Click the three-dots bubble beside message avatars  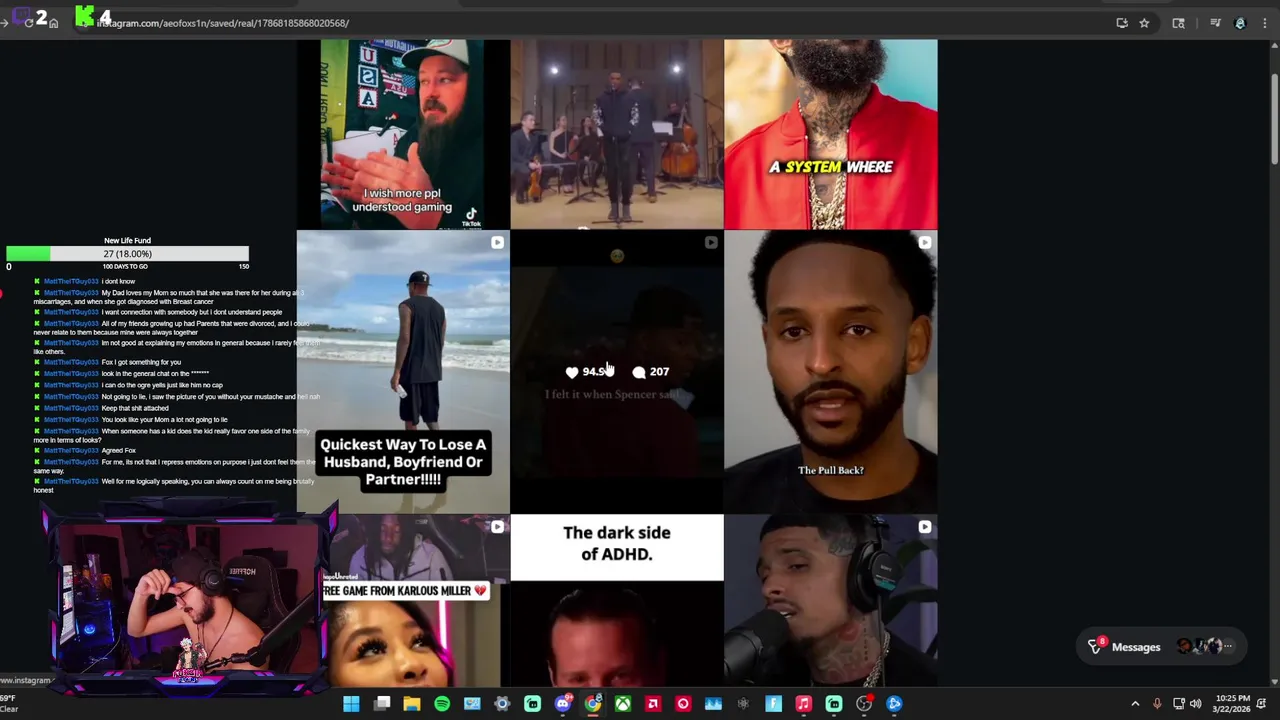click(x=1228, y=647)
